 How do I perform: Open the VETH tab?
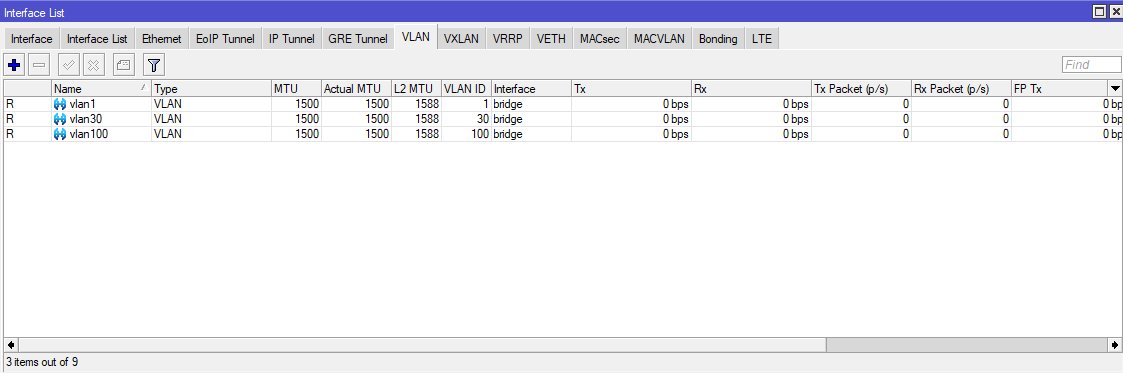(551, 39)
